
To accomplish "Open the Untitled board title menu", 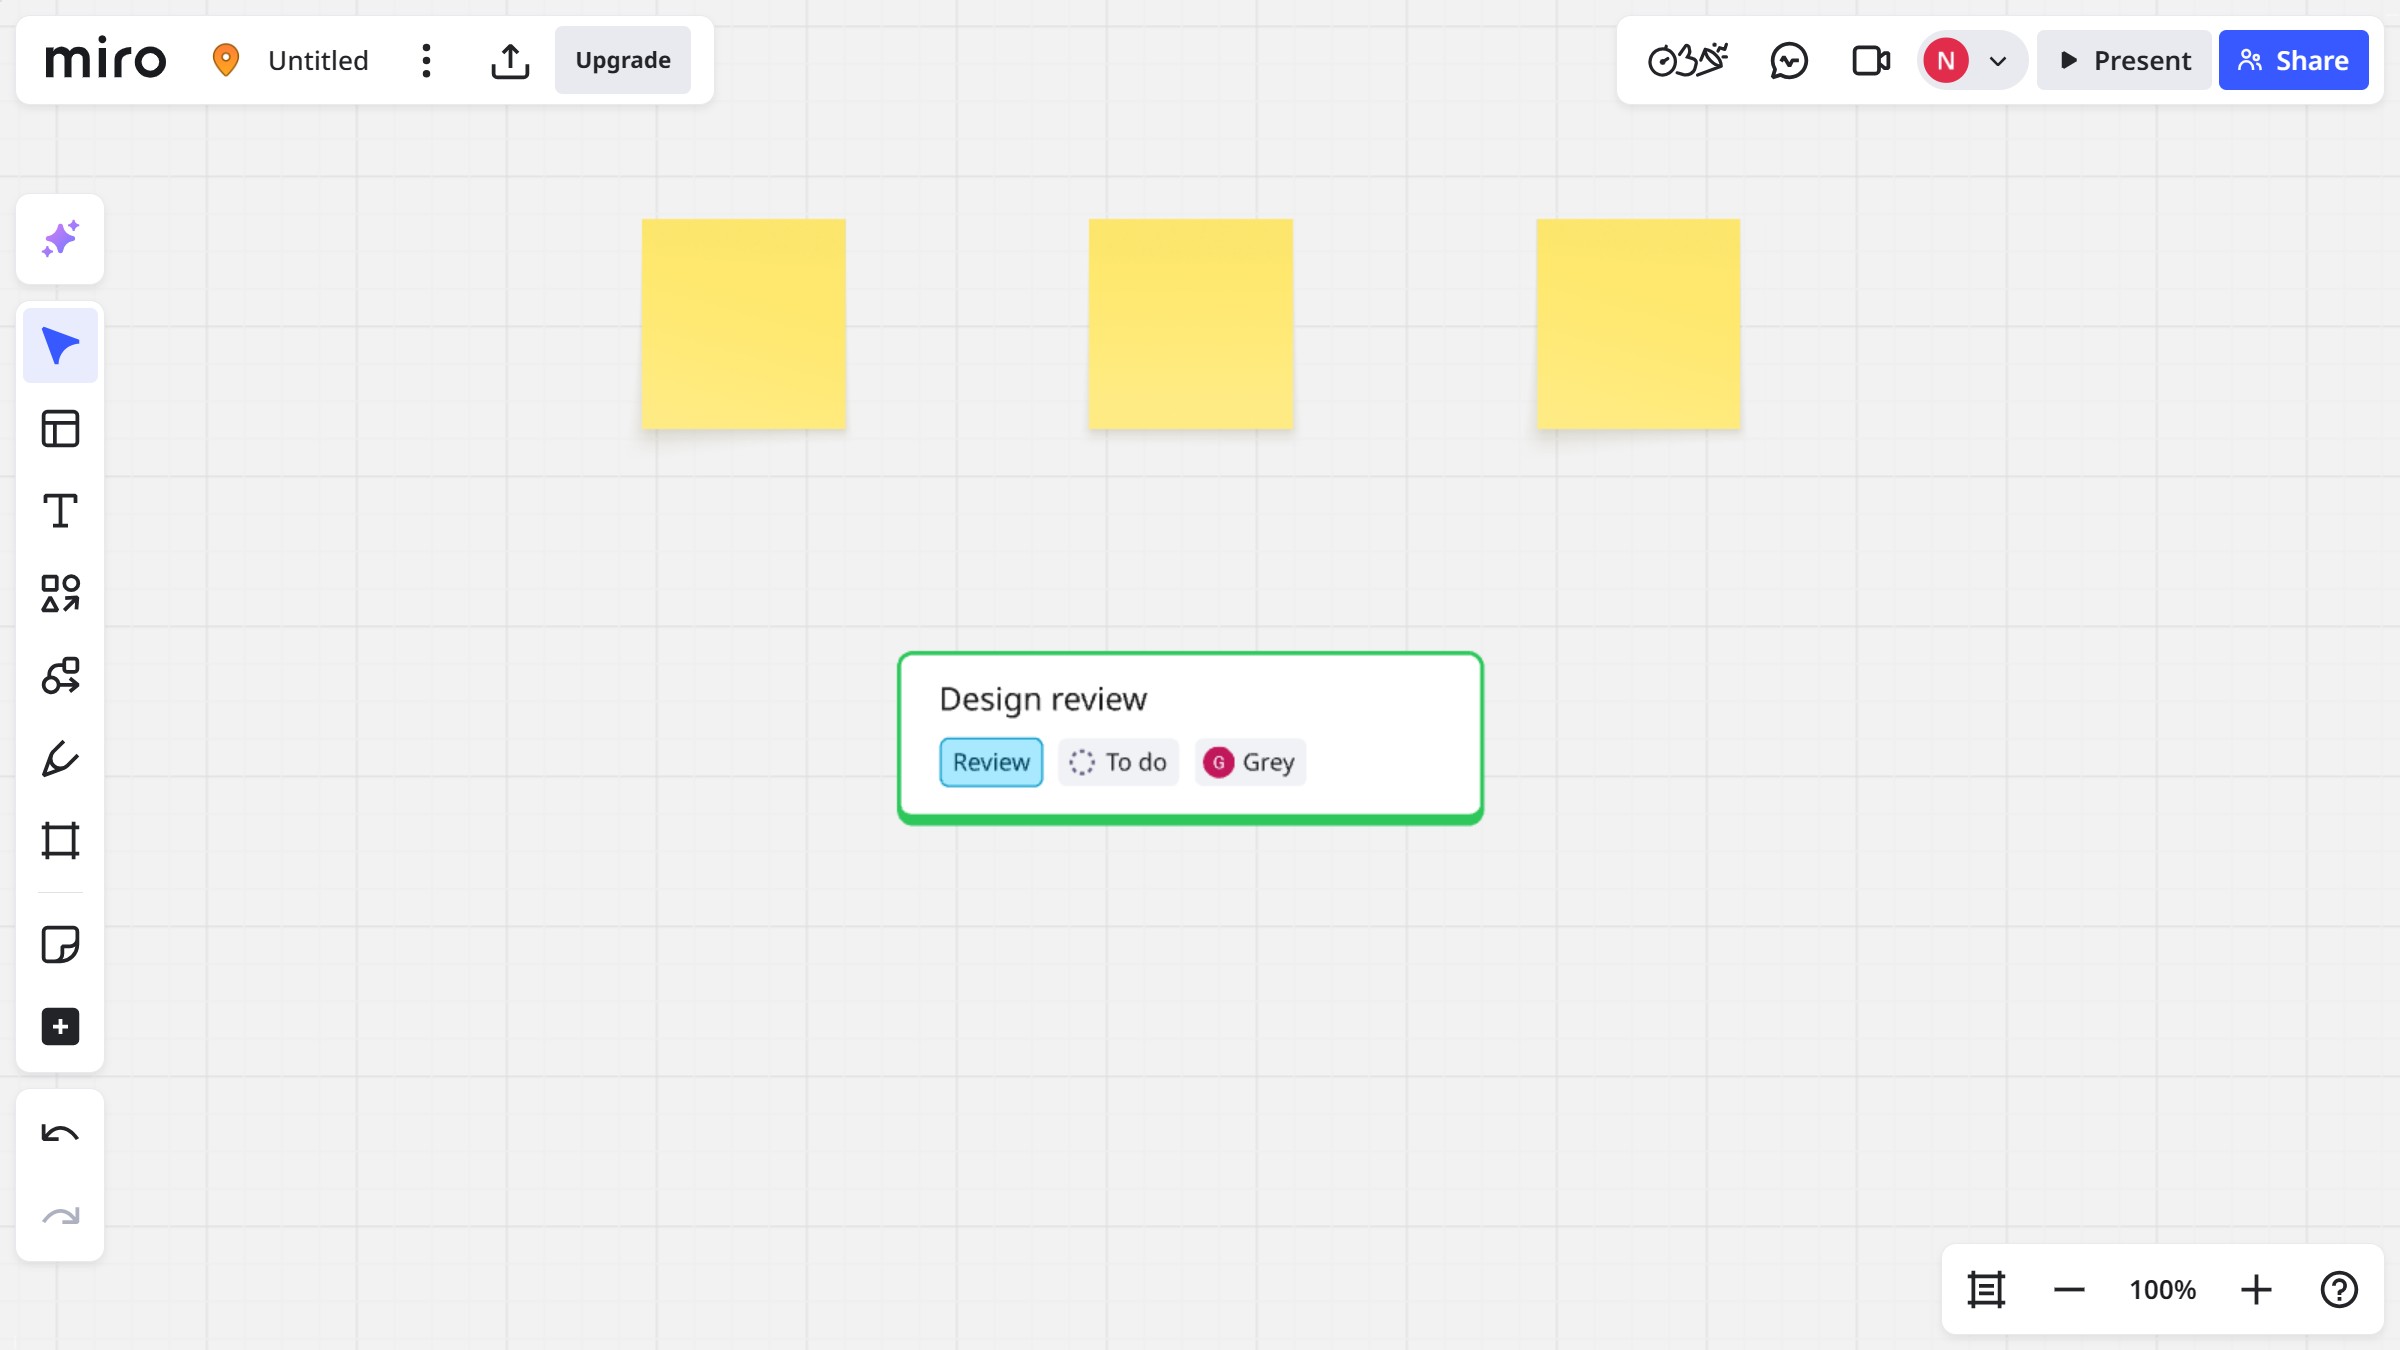I will tap(317, 60).
